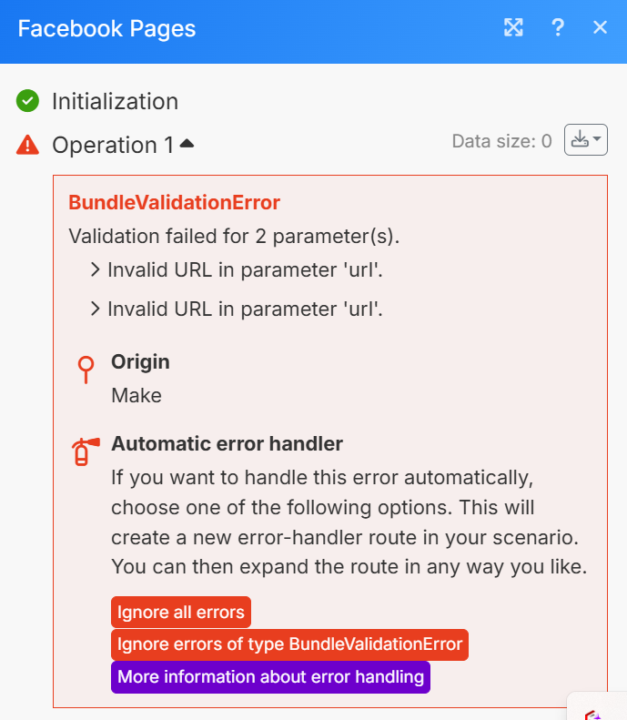This screenshot has width=627, height=720.
Task: Select the Operation 1 label
Action: [x=113, y=145]
